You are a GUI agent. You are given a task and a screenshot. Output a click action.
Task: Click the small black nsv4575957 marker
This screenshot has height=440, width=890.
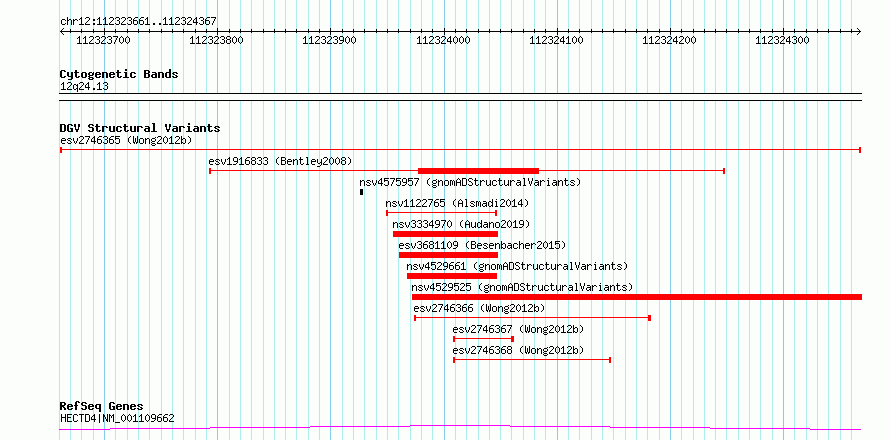click(x=362, y=192)
